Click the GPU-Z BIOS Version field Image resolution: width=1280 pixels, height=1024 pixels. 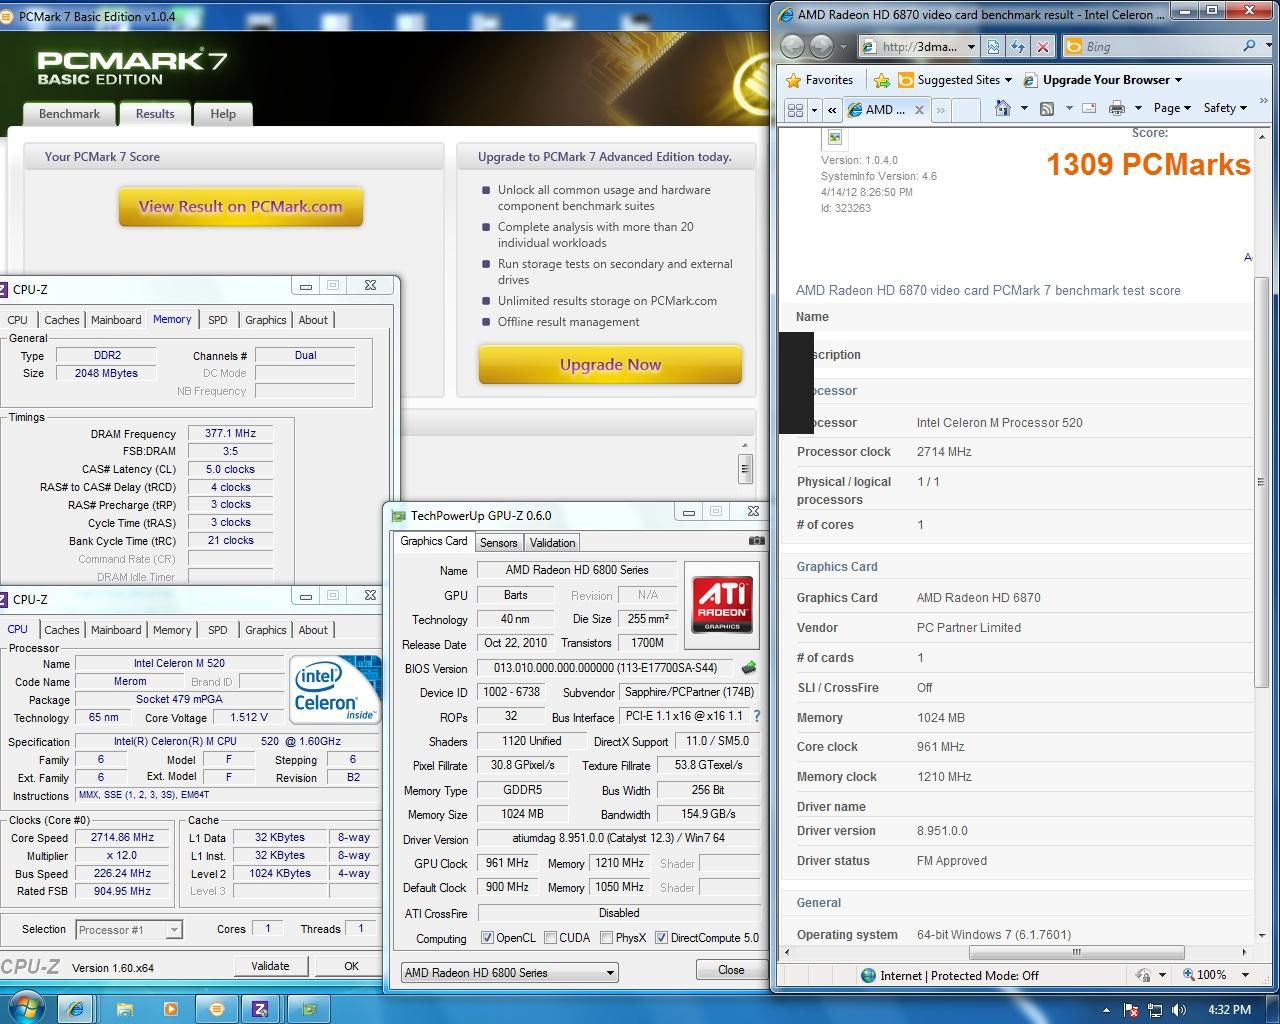click(606, 668)
